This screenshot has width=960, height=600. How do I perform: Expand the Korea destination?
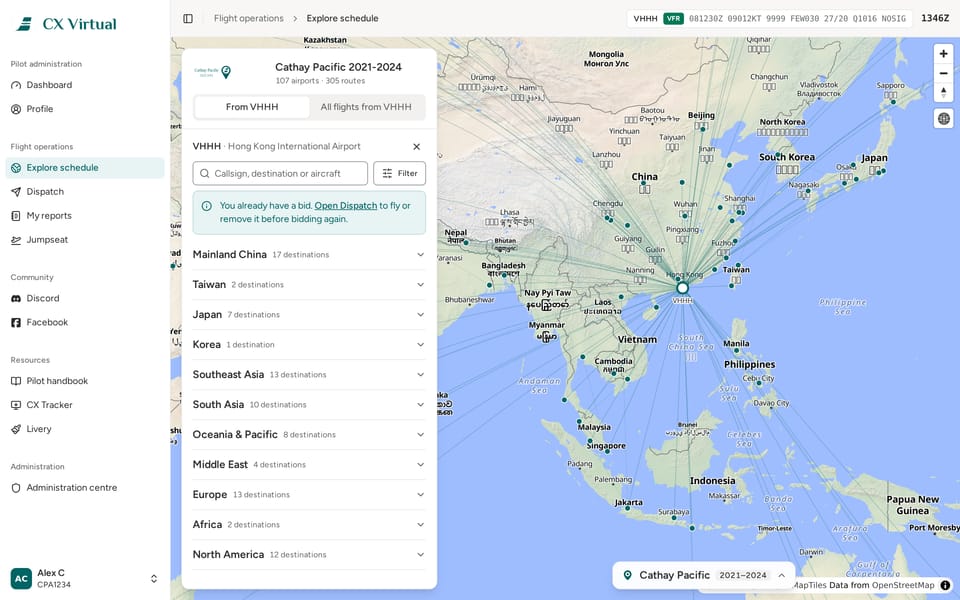tap(309, 345)
